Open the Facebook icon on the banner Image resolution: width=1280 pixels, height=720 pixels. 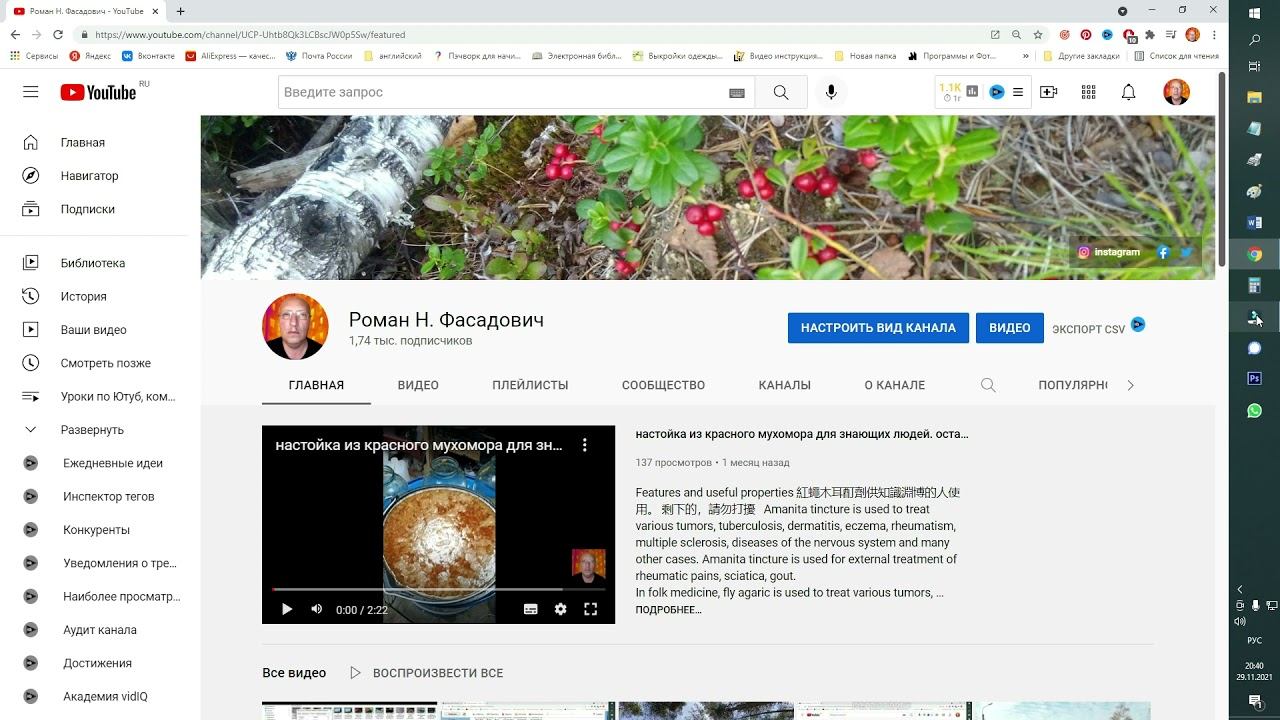pyautogui.click(x=1163, y=252)
